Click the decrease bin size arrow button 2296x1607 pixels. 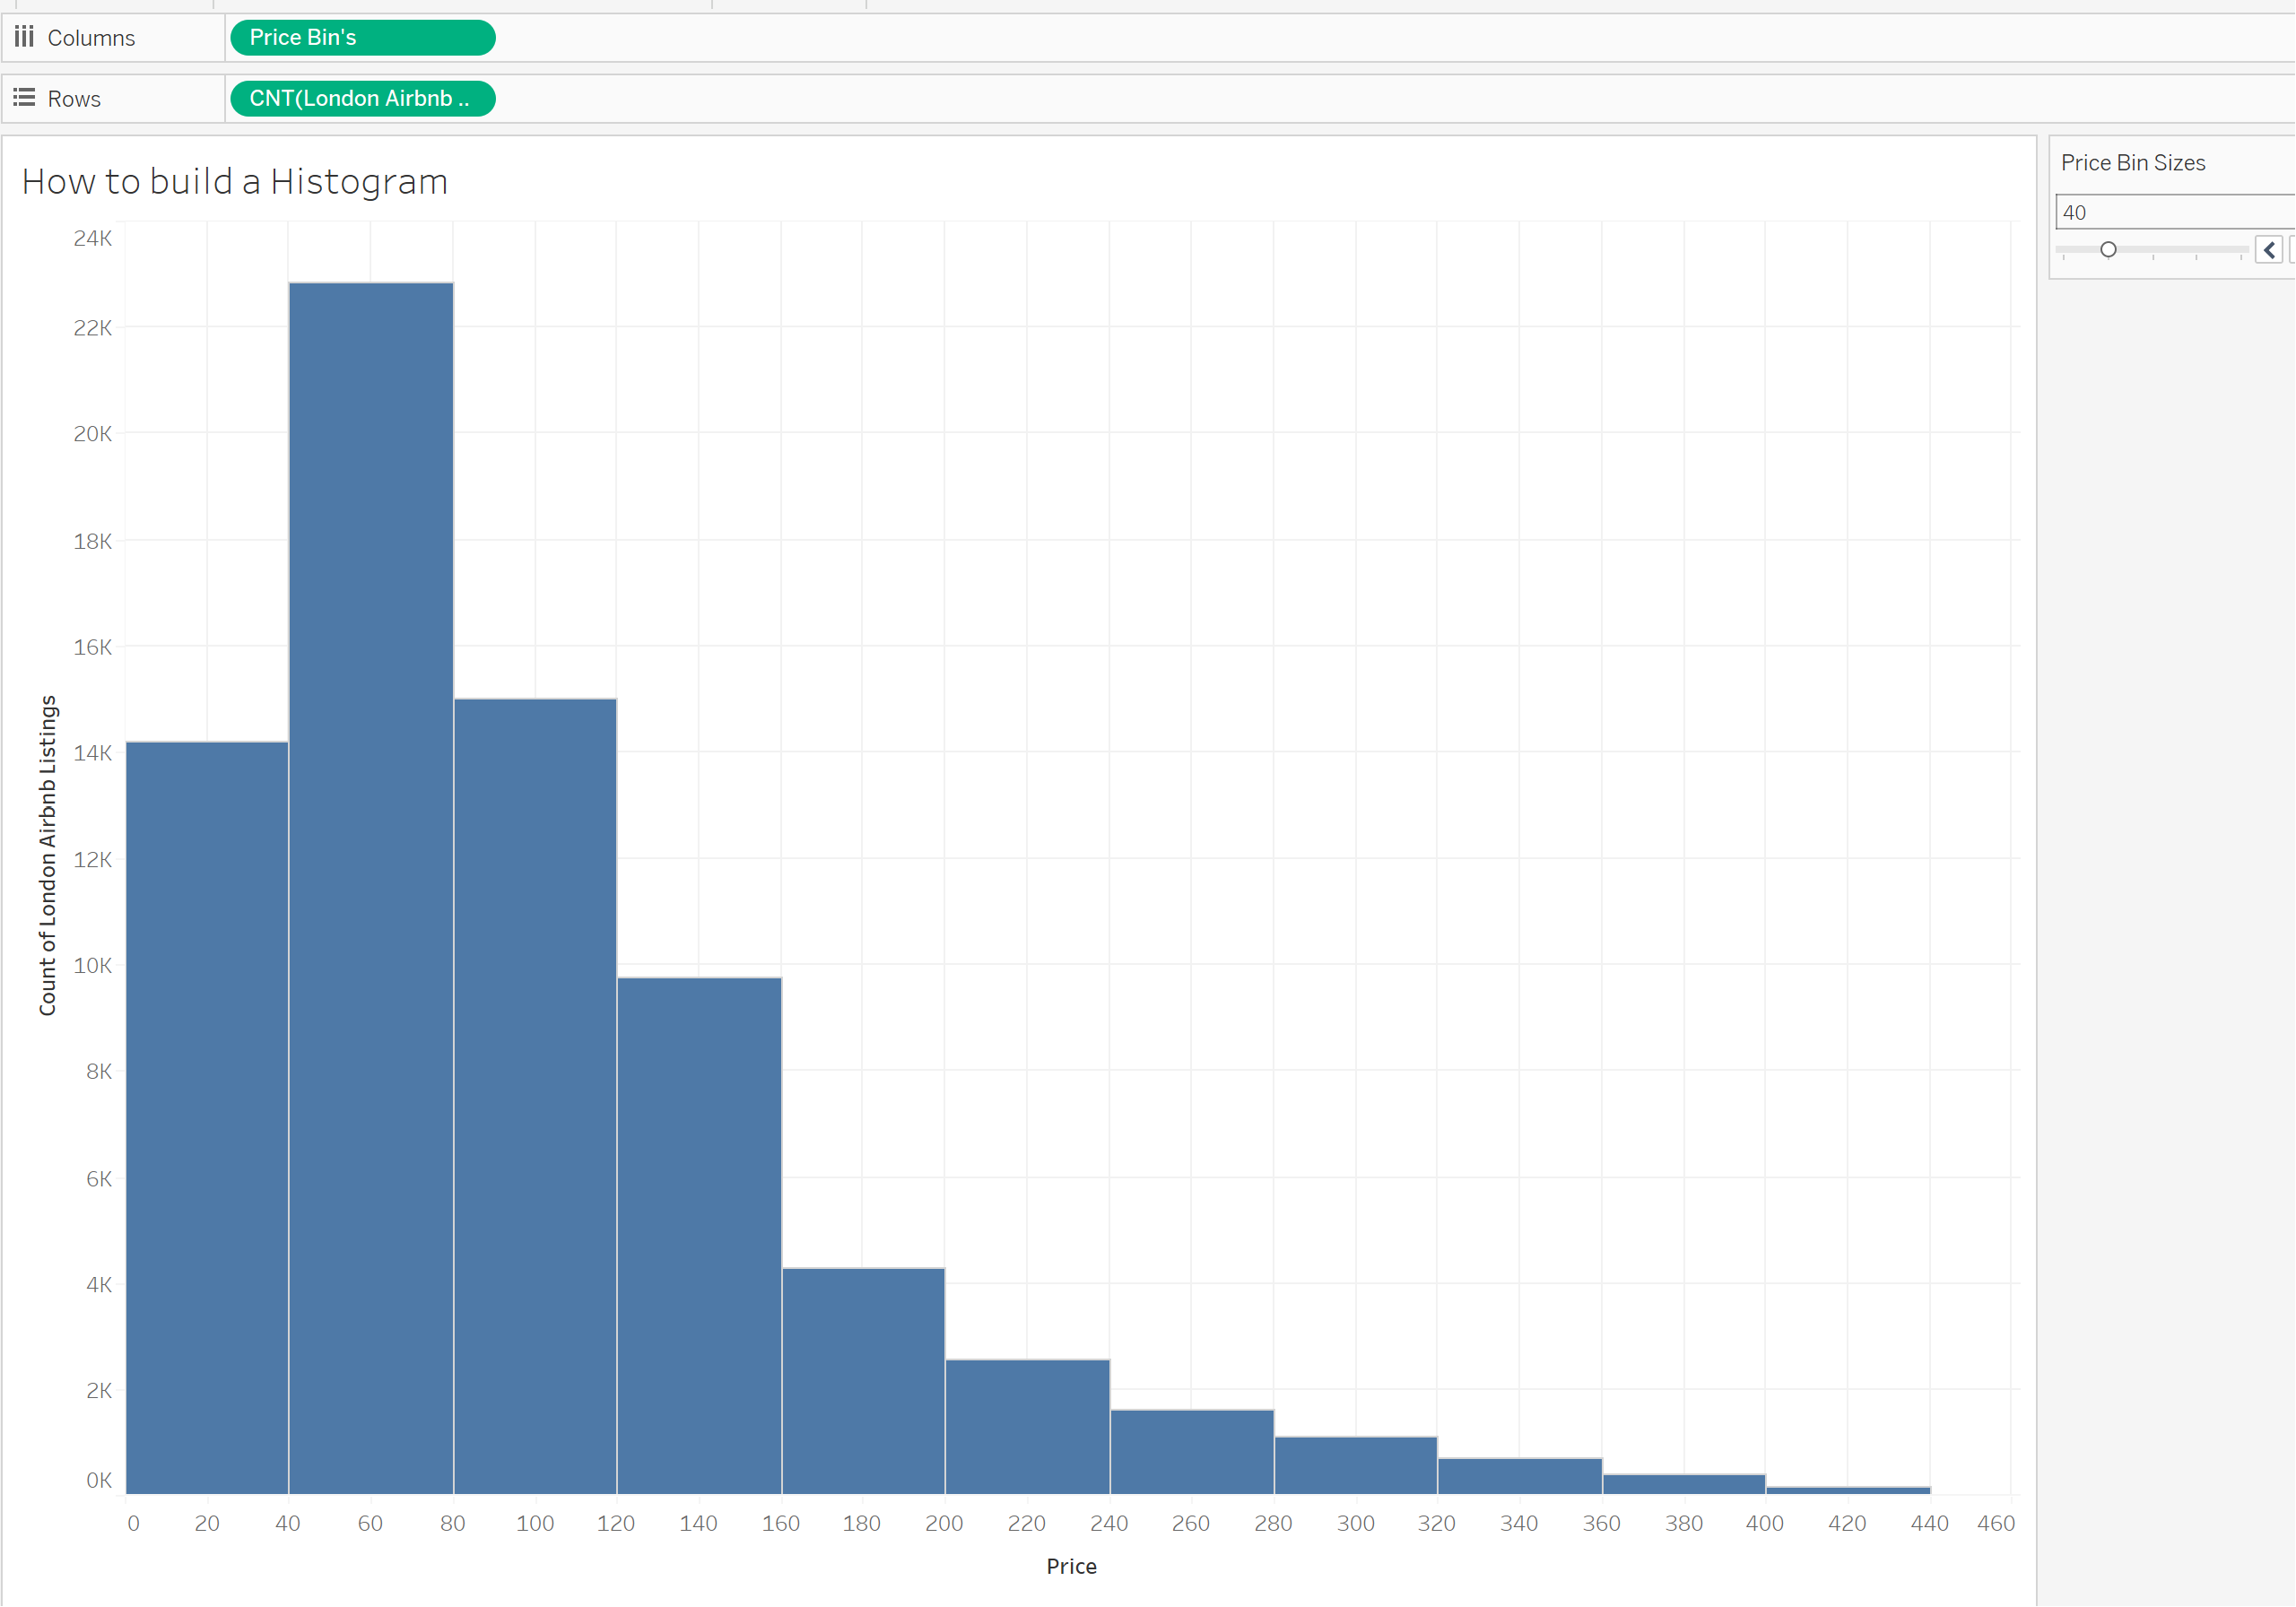pyautogui.click(x=2268, y=250)
